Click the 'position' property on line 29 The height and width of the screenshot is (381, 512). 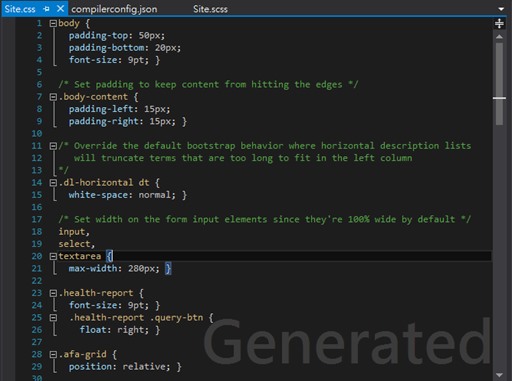(90, 367)
